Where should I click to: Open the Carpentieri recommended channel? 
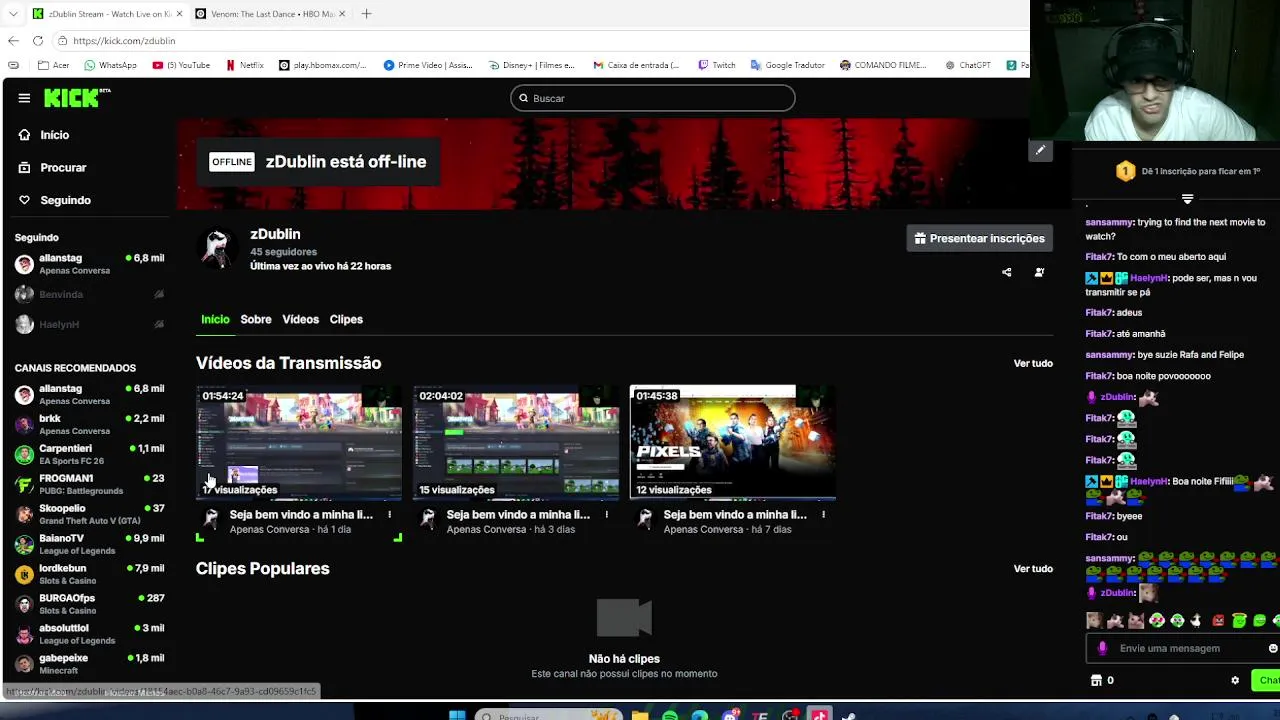point(89,454)
